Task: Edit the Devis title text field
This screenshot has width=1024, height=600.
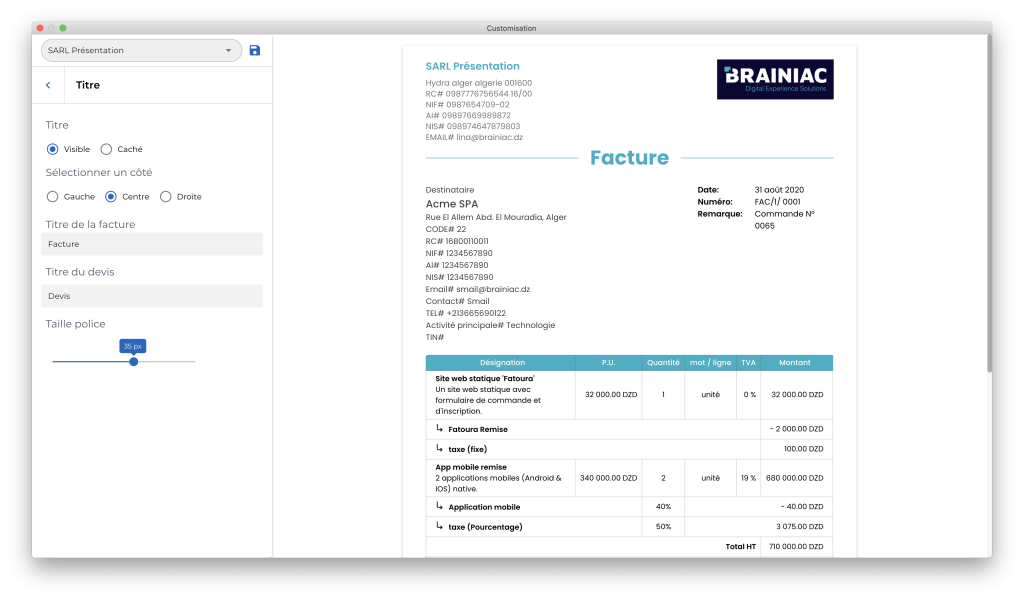Action: (x=151, y=294)
